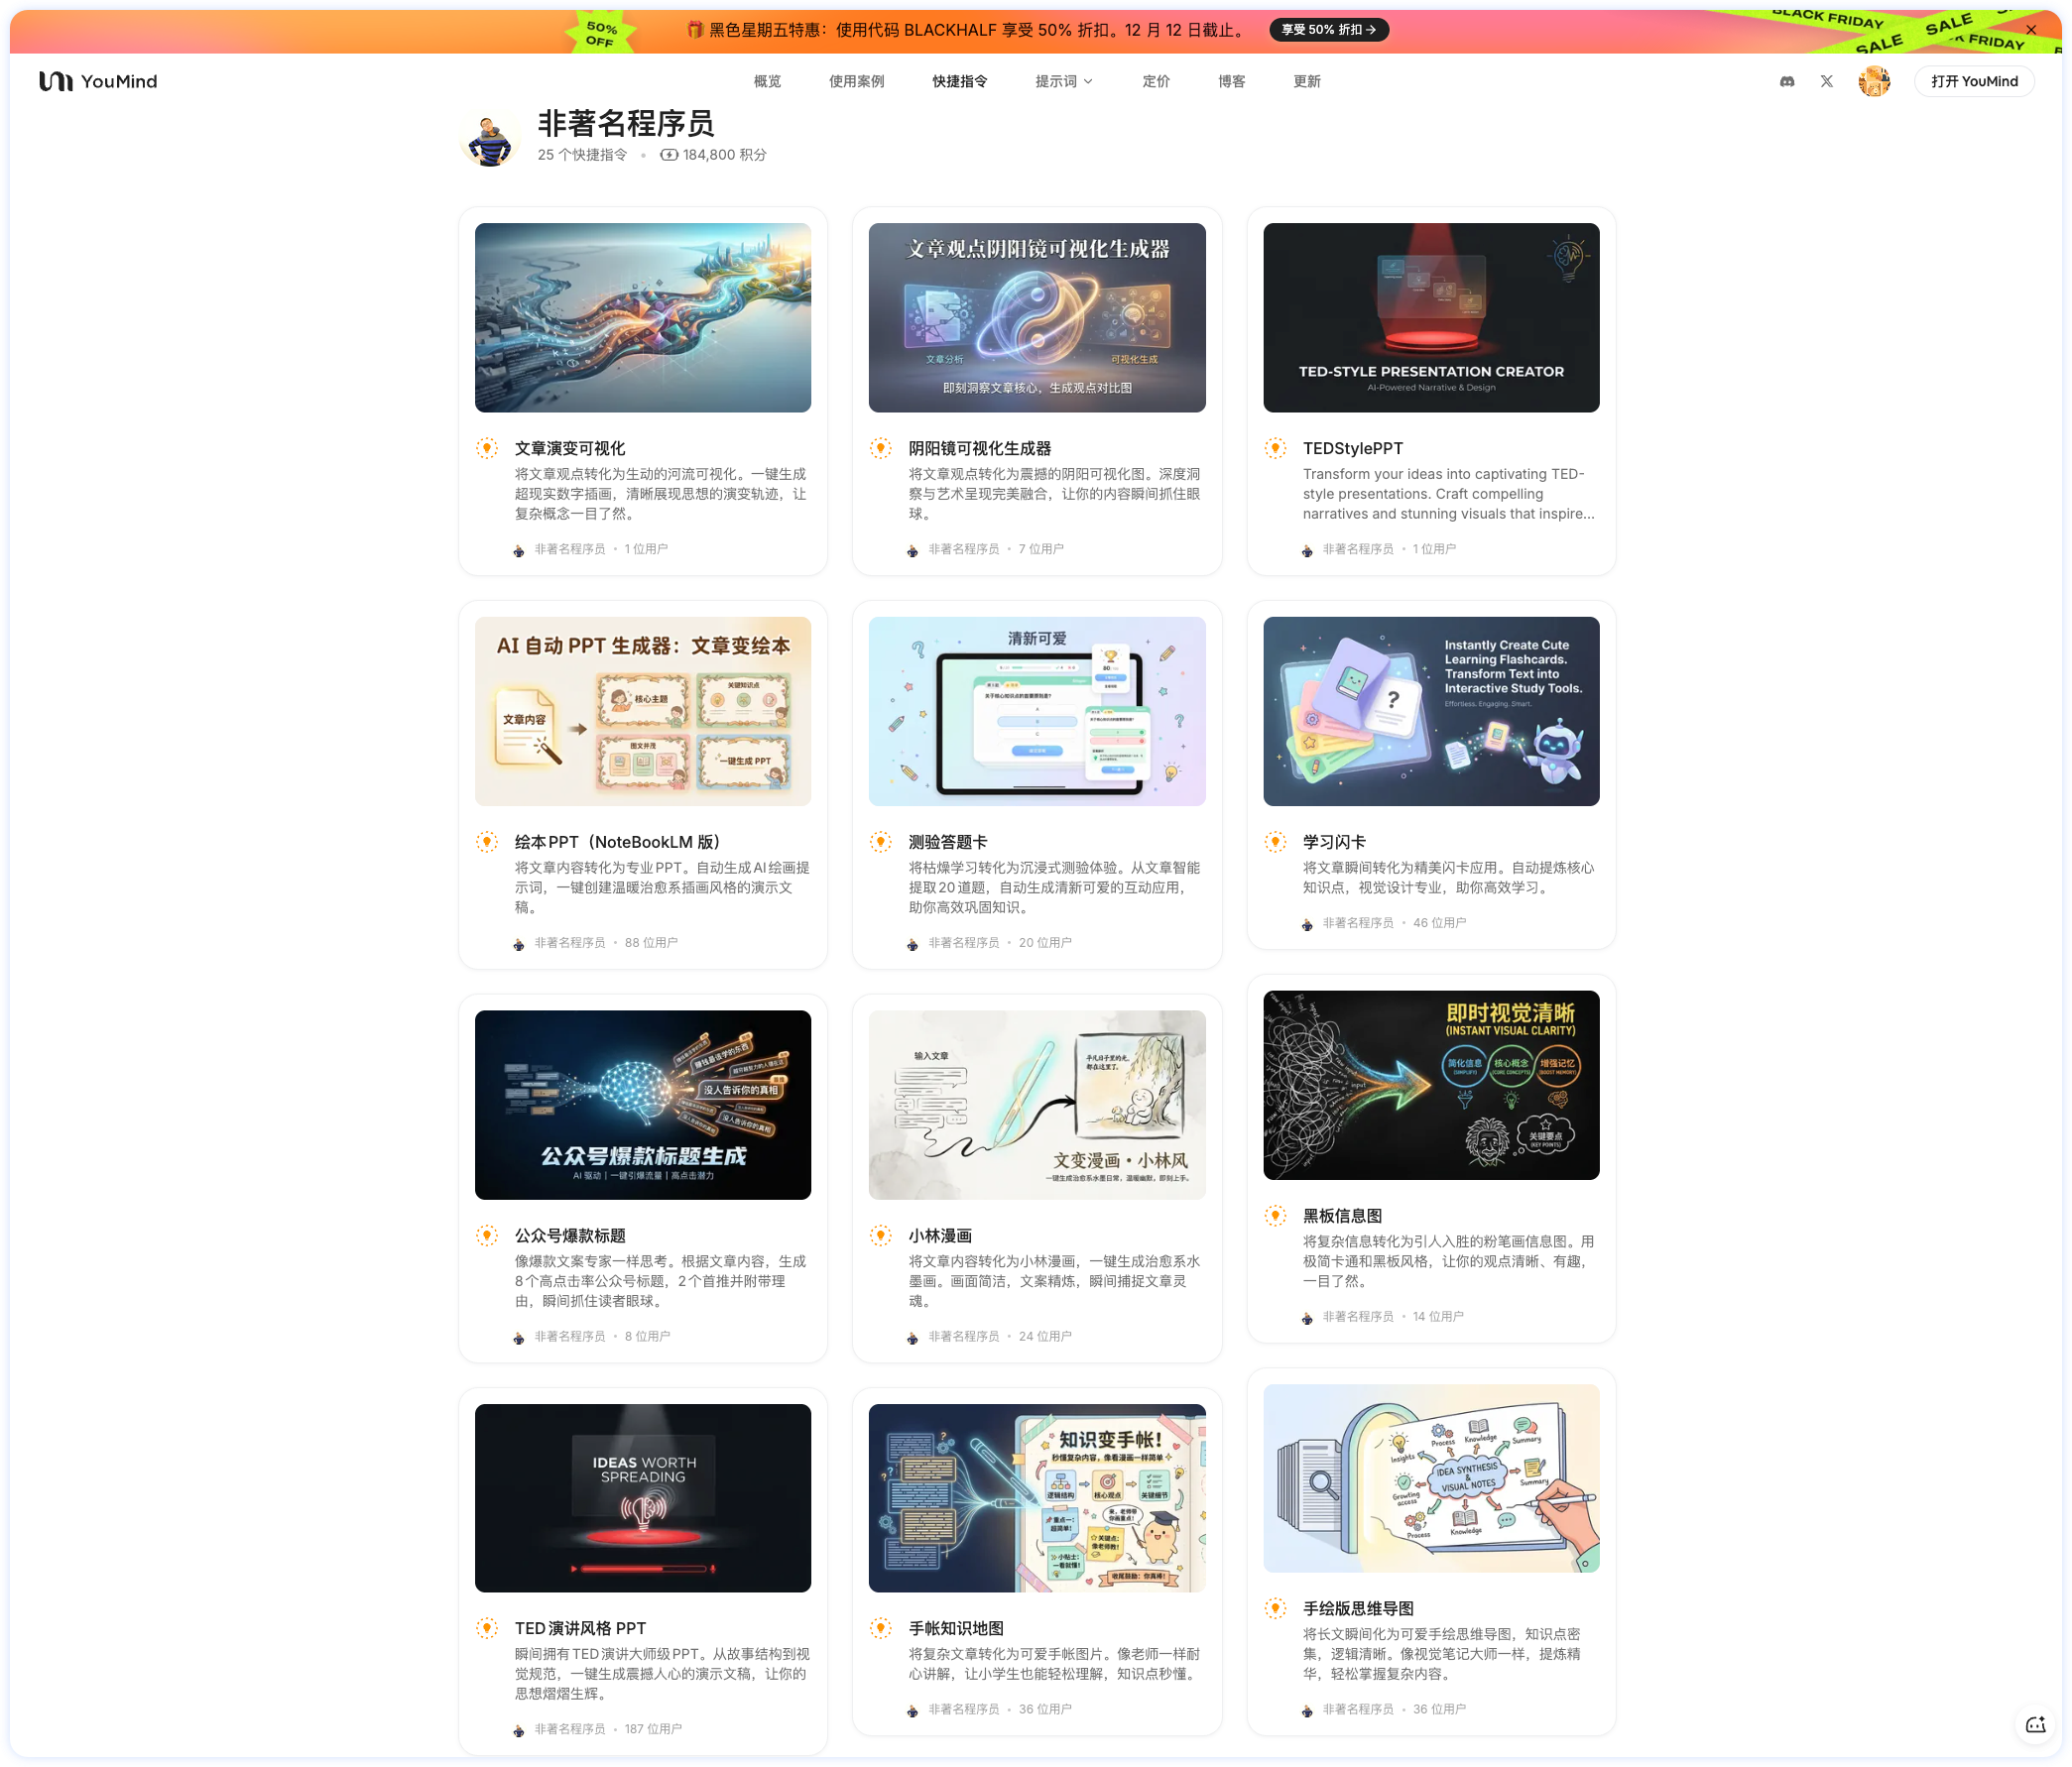Viewport: 2072px width, 1767px height.
Task: Open author link under 小林漫画 card
Action: [x=963, y=1336]
